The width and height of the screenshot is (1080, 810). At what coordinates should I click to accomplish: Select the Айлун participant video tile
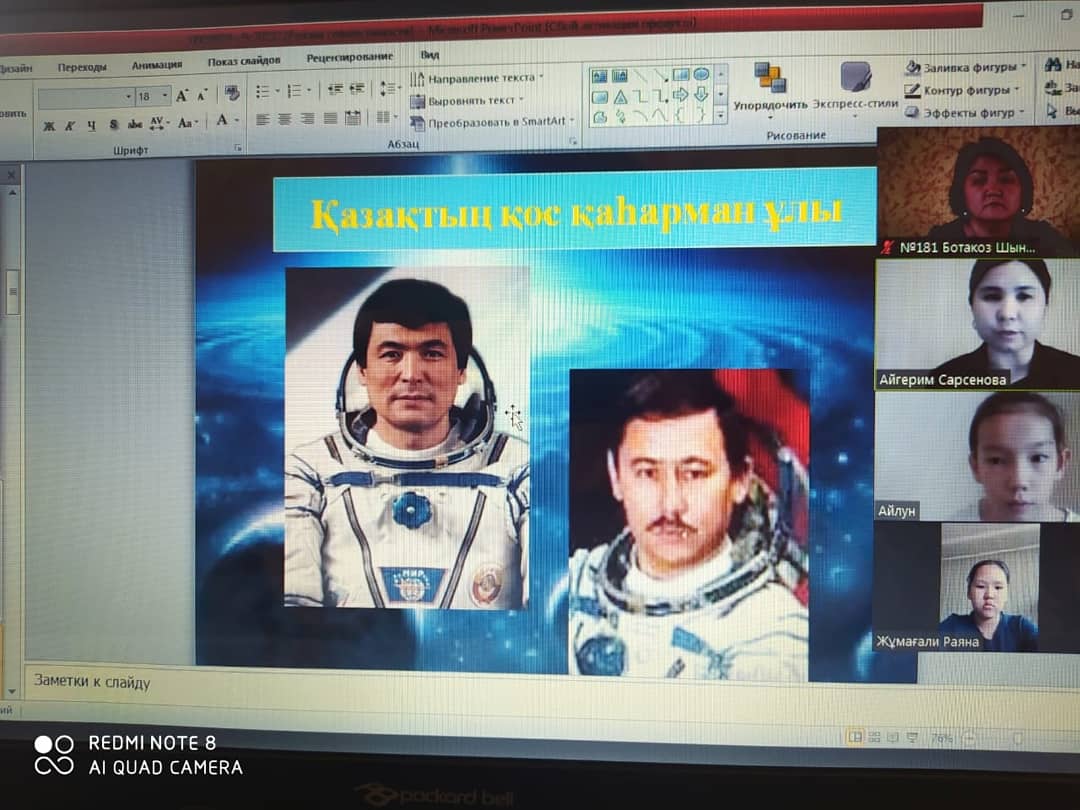[978, 456]
